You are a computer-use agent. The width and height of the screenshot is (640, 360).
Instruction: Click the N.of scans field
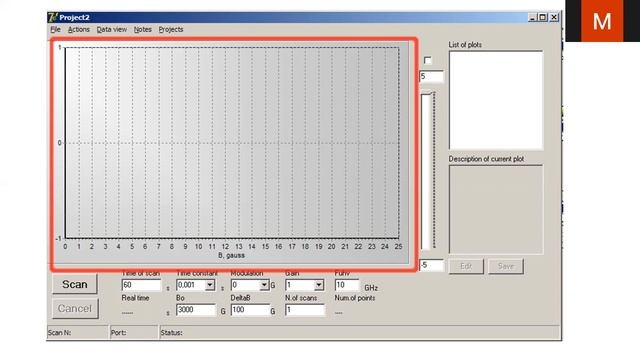(305, 310)
